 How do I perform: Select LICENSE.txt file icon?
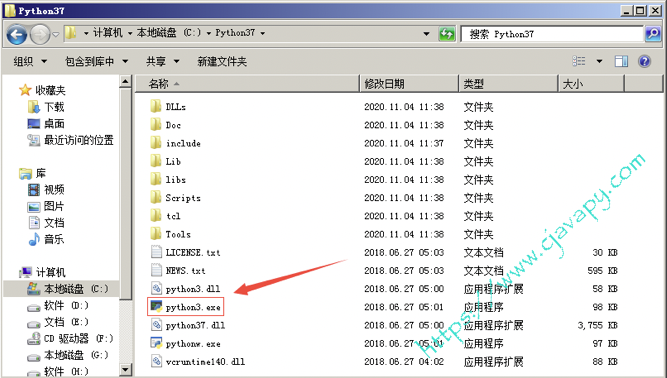click(x=156, y=252)
